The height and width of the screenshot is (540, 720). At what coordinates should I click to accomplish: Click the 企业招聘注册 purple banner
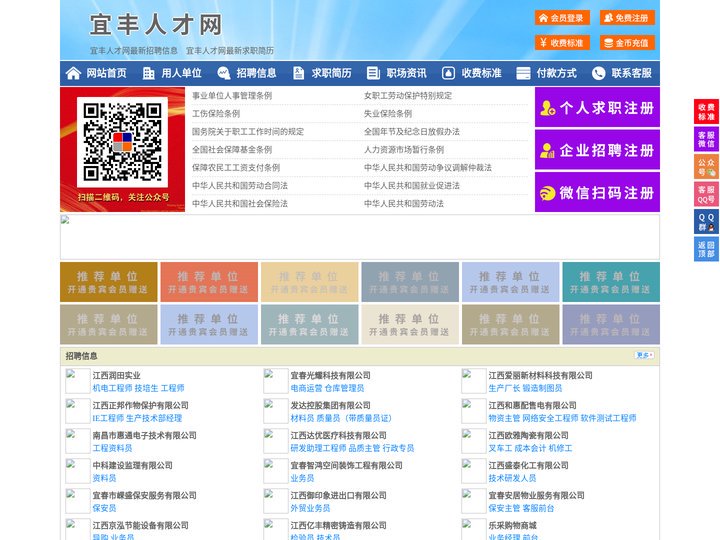pyautogui.click(x=597, y=150)
